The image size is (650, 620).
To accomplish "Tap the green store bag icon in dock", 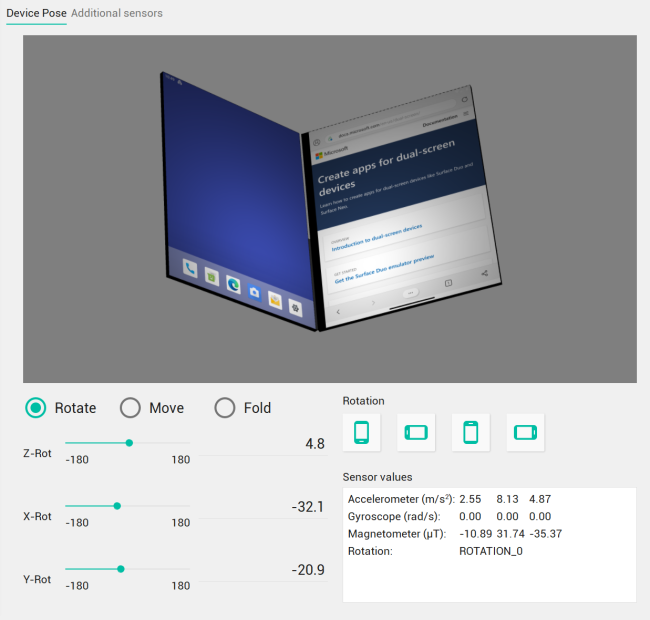I will point(211,277).
